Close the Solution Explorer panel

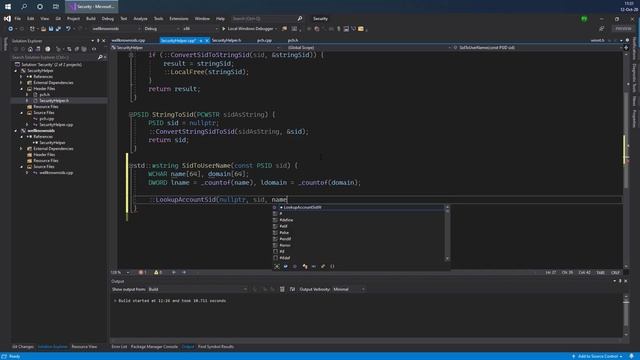point(104,41)
